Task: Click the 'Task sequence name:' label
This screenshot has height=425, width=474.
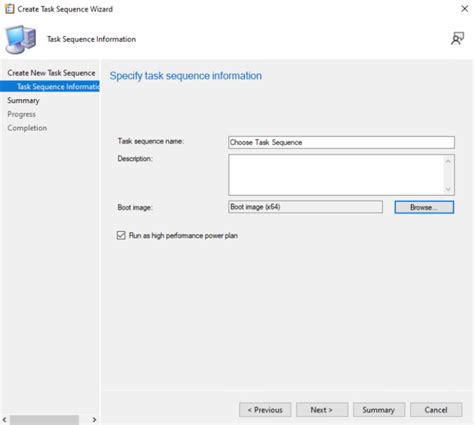Action: click(x=151, y=141)
